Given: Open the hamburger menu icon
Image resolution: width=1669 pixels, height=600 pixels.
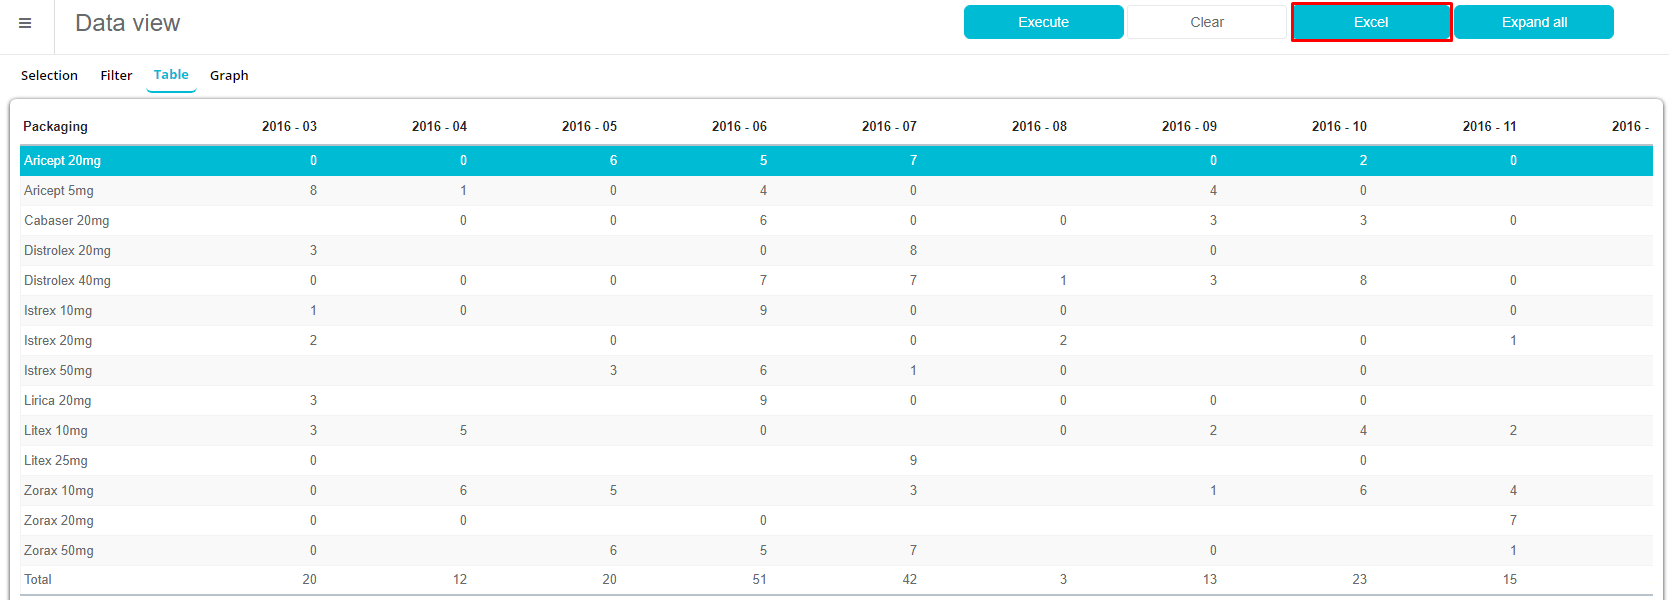Looking at the screenshot, I should (25, 23).
